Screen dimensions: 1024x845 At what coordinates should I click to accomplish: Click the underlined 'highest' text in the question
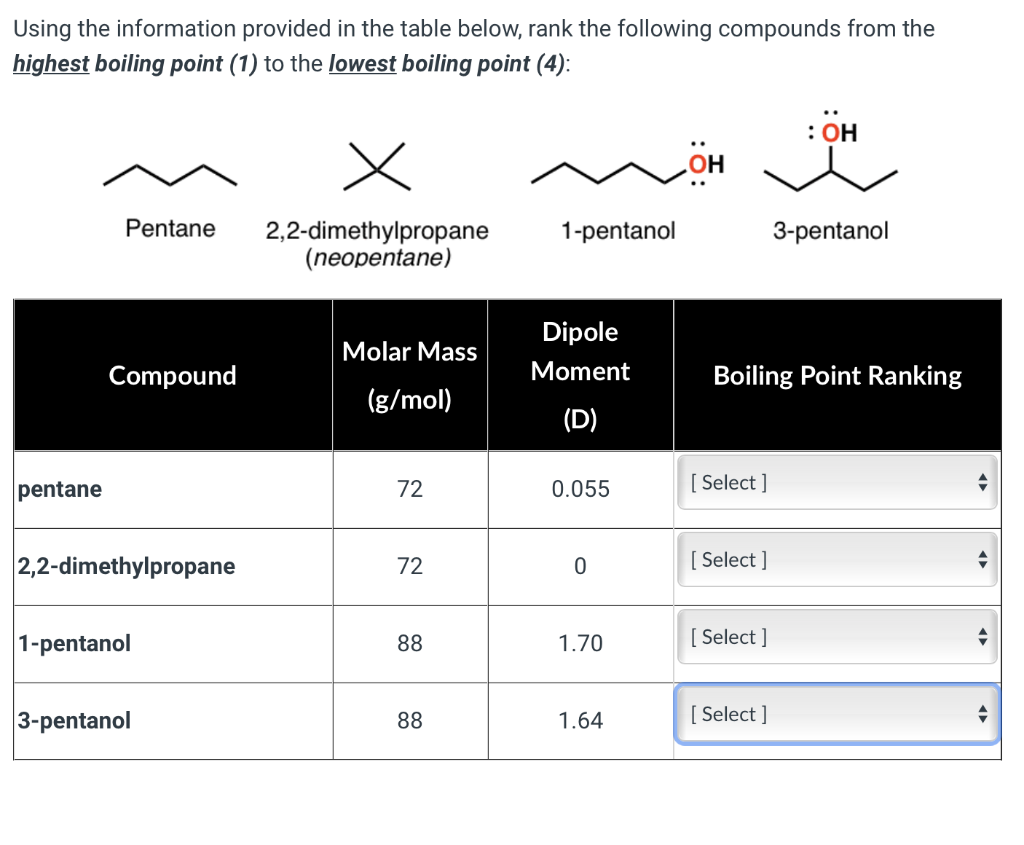[51, 63]
